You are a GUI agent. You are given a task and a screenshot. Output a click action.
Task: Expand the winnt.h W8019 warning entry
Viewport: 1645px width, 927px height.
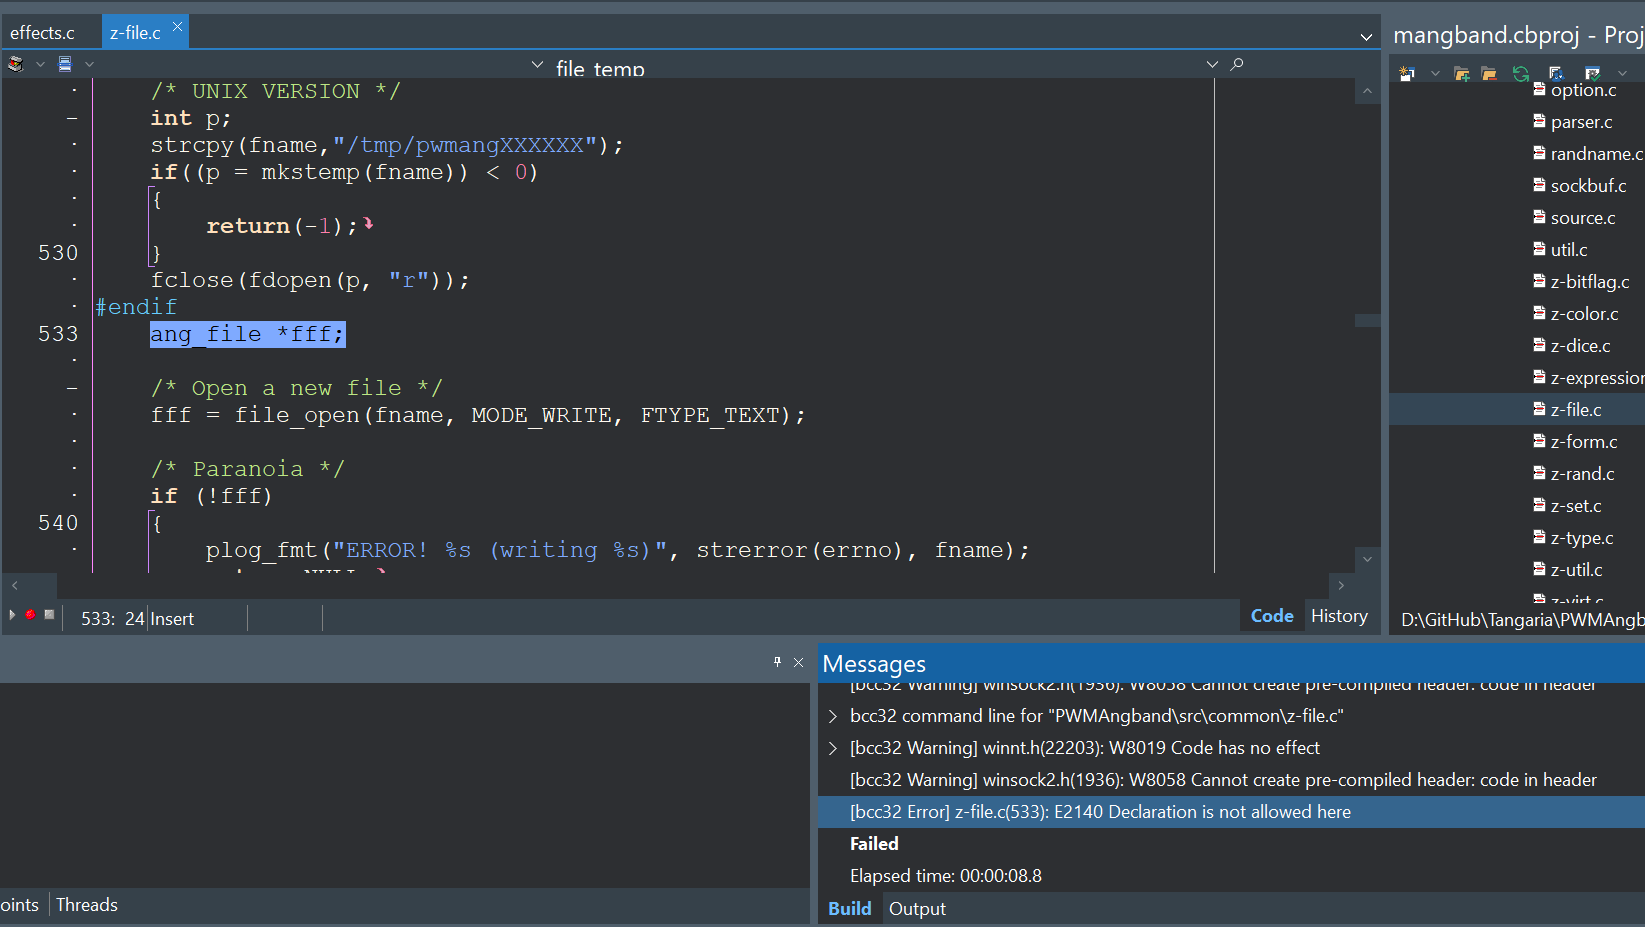point(832,747)
